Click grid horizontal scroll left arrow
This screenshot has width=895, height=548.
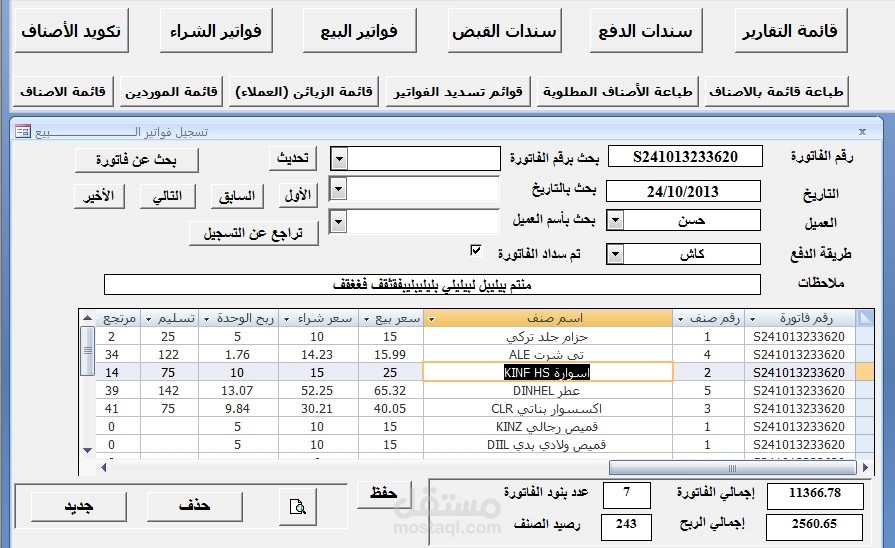pyautogui.click(x=103, y=468)
